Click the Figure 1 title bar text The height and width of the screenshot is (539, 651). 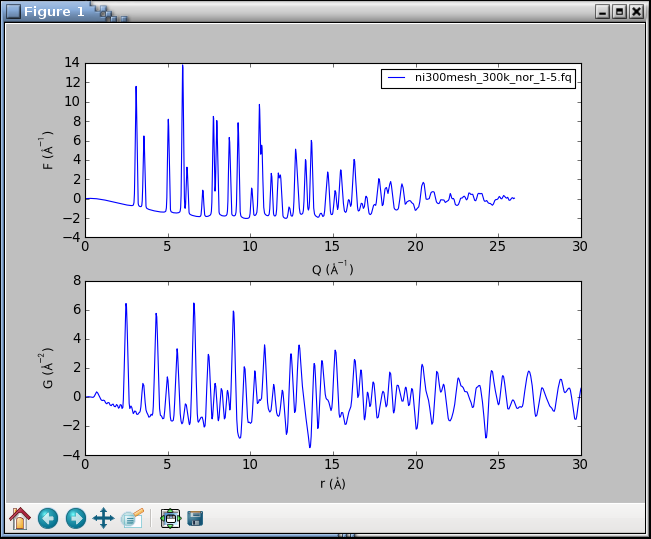[x=55, y=11]
